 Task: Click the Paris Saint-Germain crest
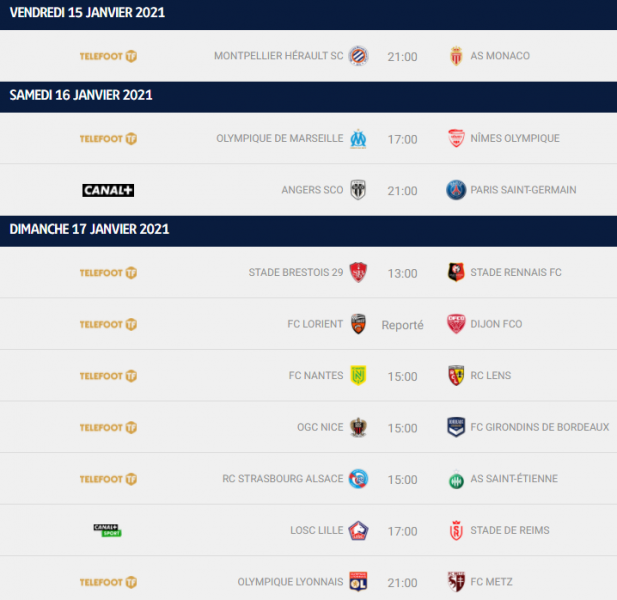click(456, 190)
